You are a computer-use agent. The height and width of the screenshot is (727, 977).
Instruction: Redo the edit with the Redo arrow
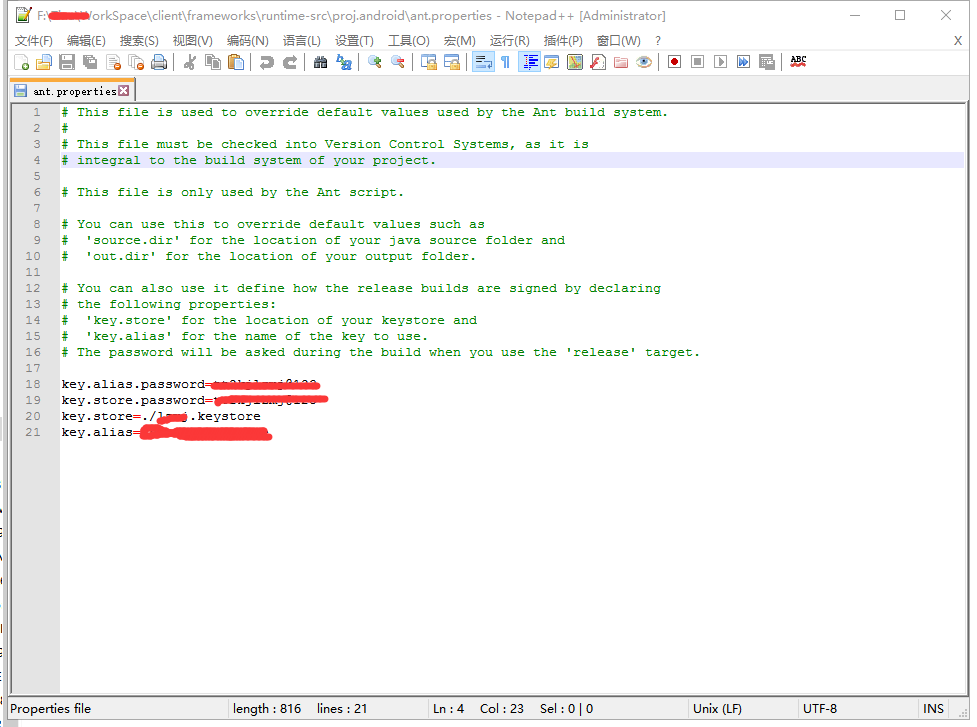[290, 62]
